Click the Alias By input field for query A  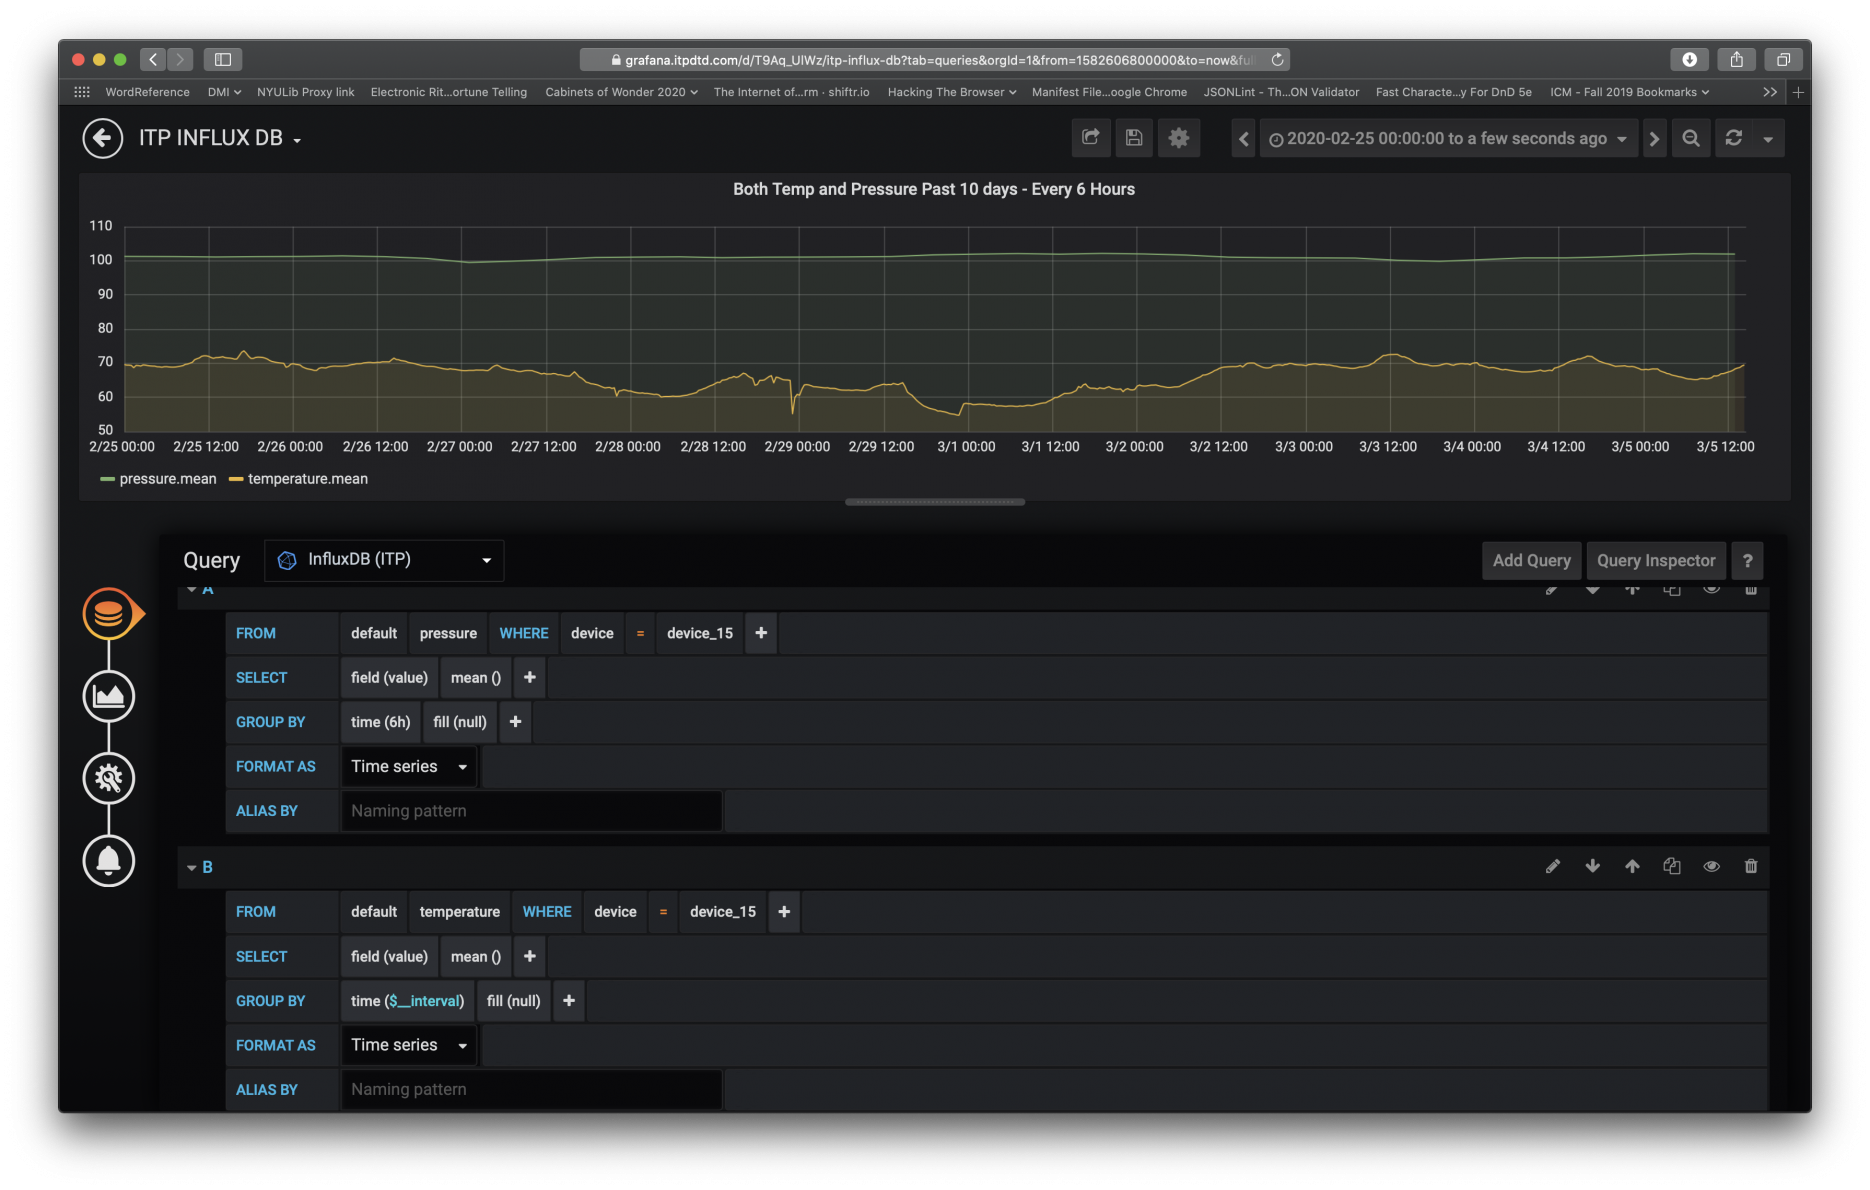click(x=531, y=811)
